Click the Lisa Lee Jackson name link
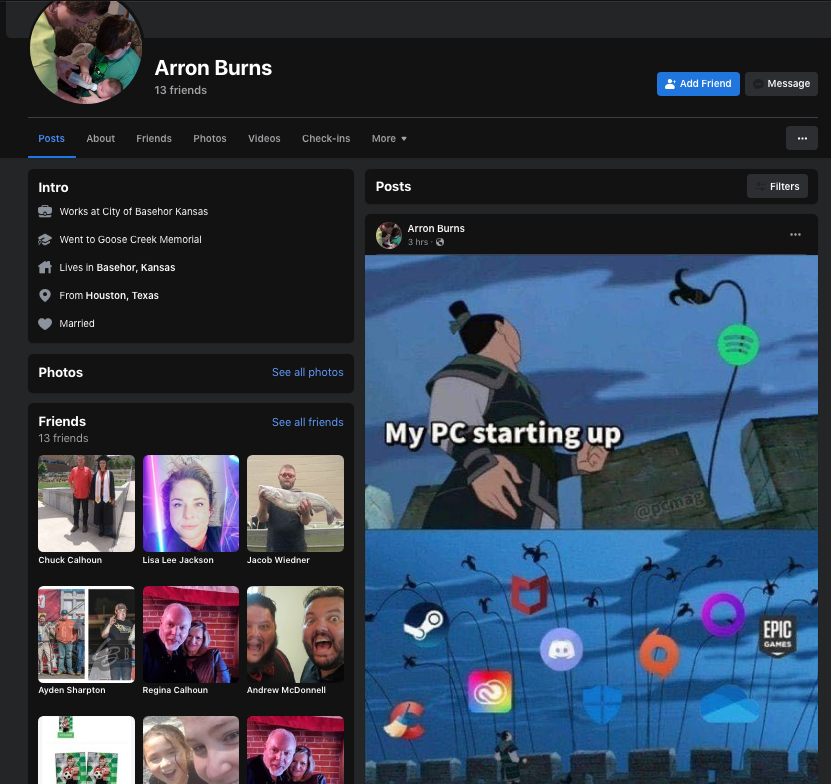This screenshot has width=831, height=784. click(178, 560)
